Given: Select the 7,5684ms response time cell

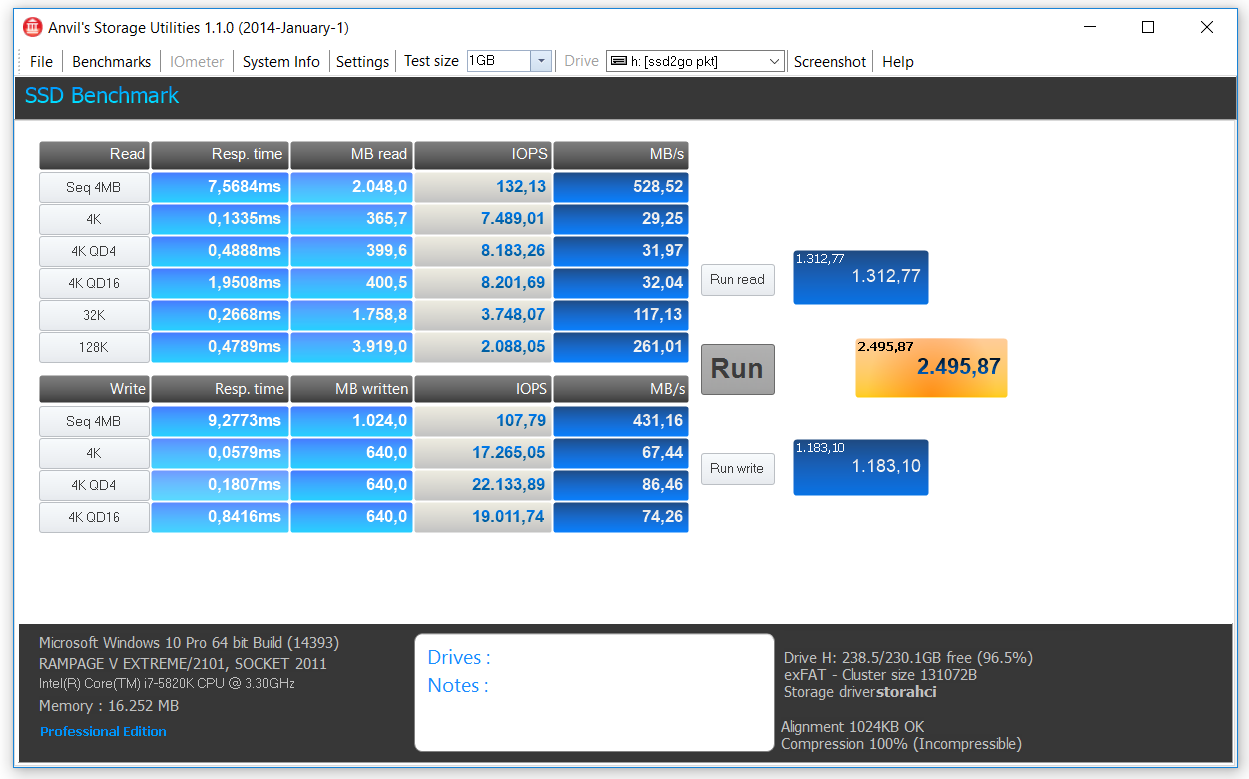Looking at the screenshot, I should click(x=220, y=187).
